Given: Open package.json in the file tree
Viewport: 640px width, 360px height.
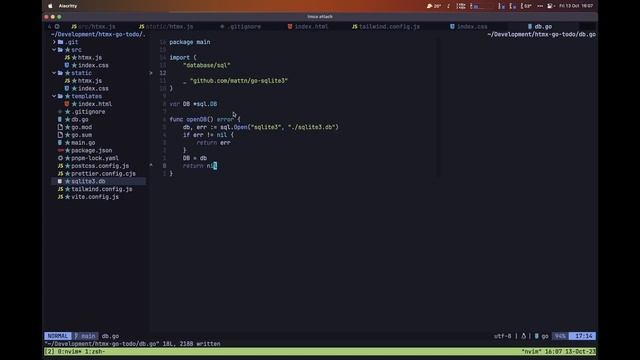Looking at the screenshot, I should 91,151.
